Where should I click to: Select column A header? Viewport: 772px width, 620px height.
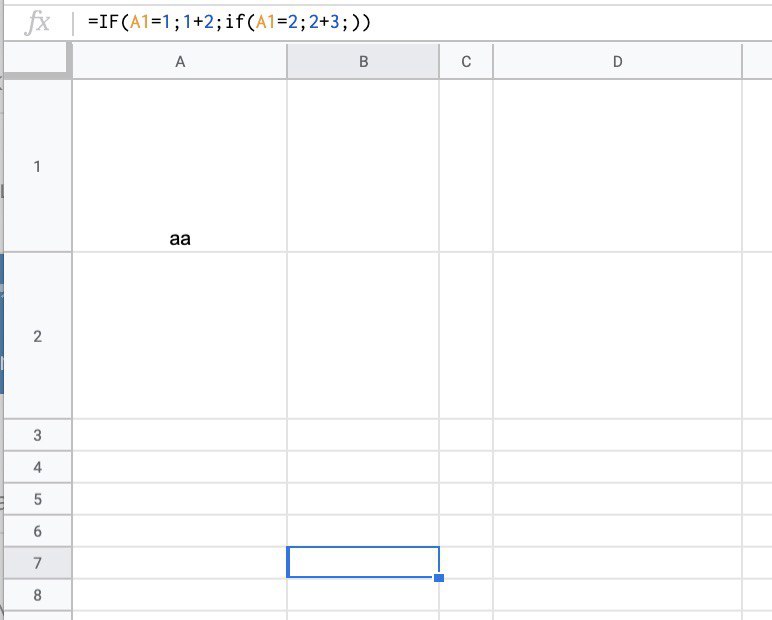tap(180, 62)
